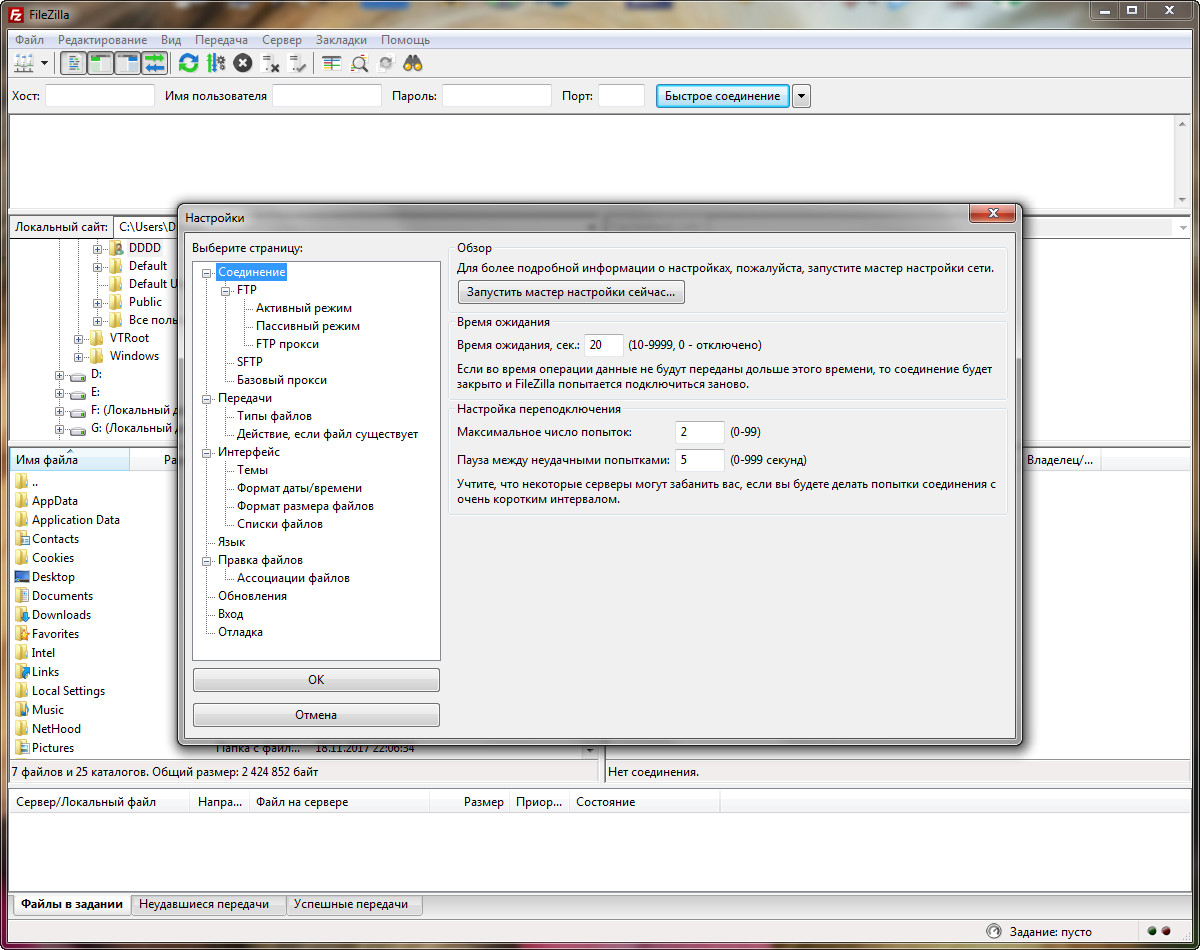Screen dimensions: 1200x950
Task: Open the Сервер menu
Action: [x=282, y=40]
